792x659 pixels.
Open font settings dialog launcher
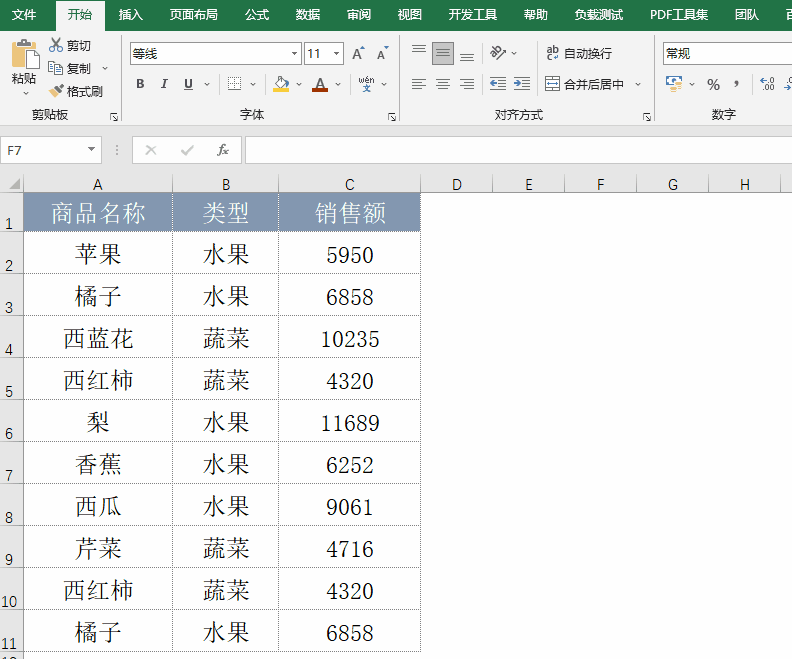392,117
